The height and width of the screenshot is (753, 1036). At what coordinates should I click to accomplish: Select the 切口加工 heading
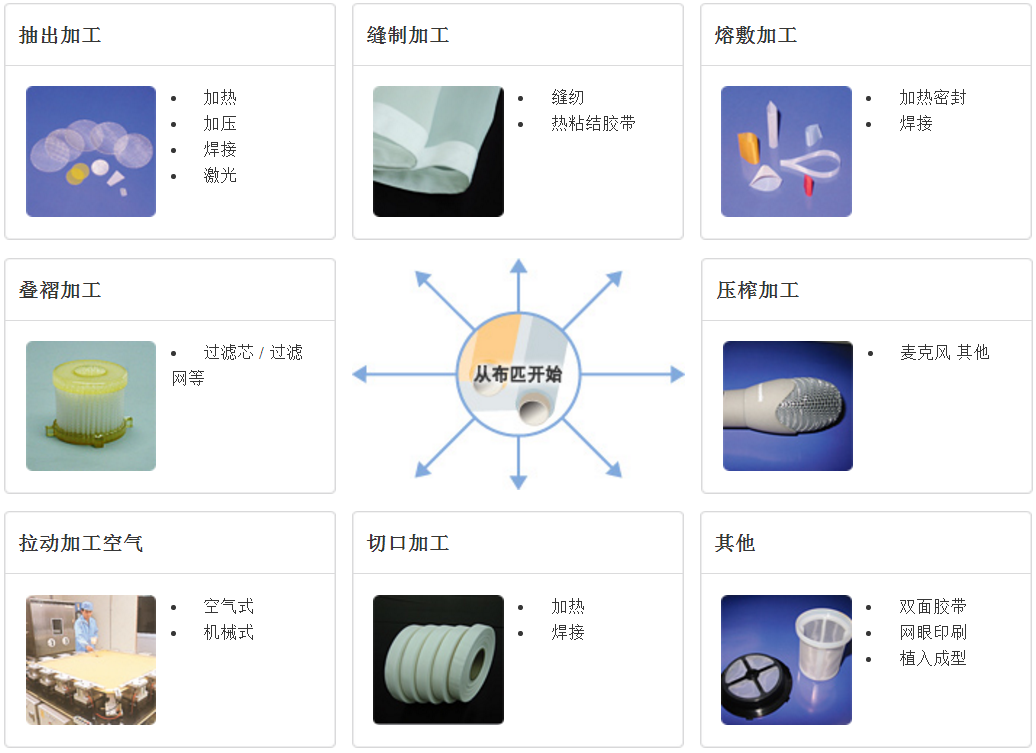(x=408, y=543)
